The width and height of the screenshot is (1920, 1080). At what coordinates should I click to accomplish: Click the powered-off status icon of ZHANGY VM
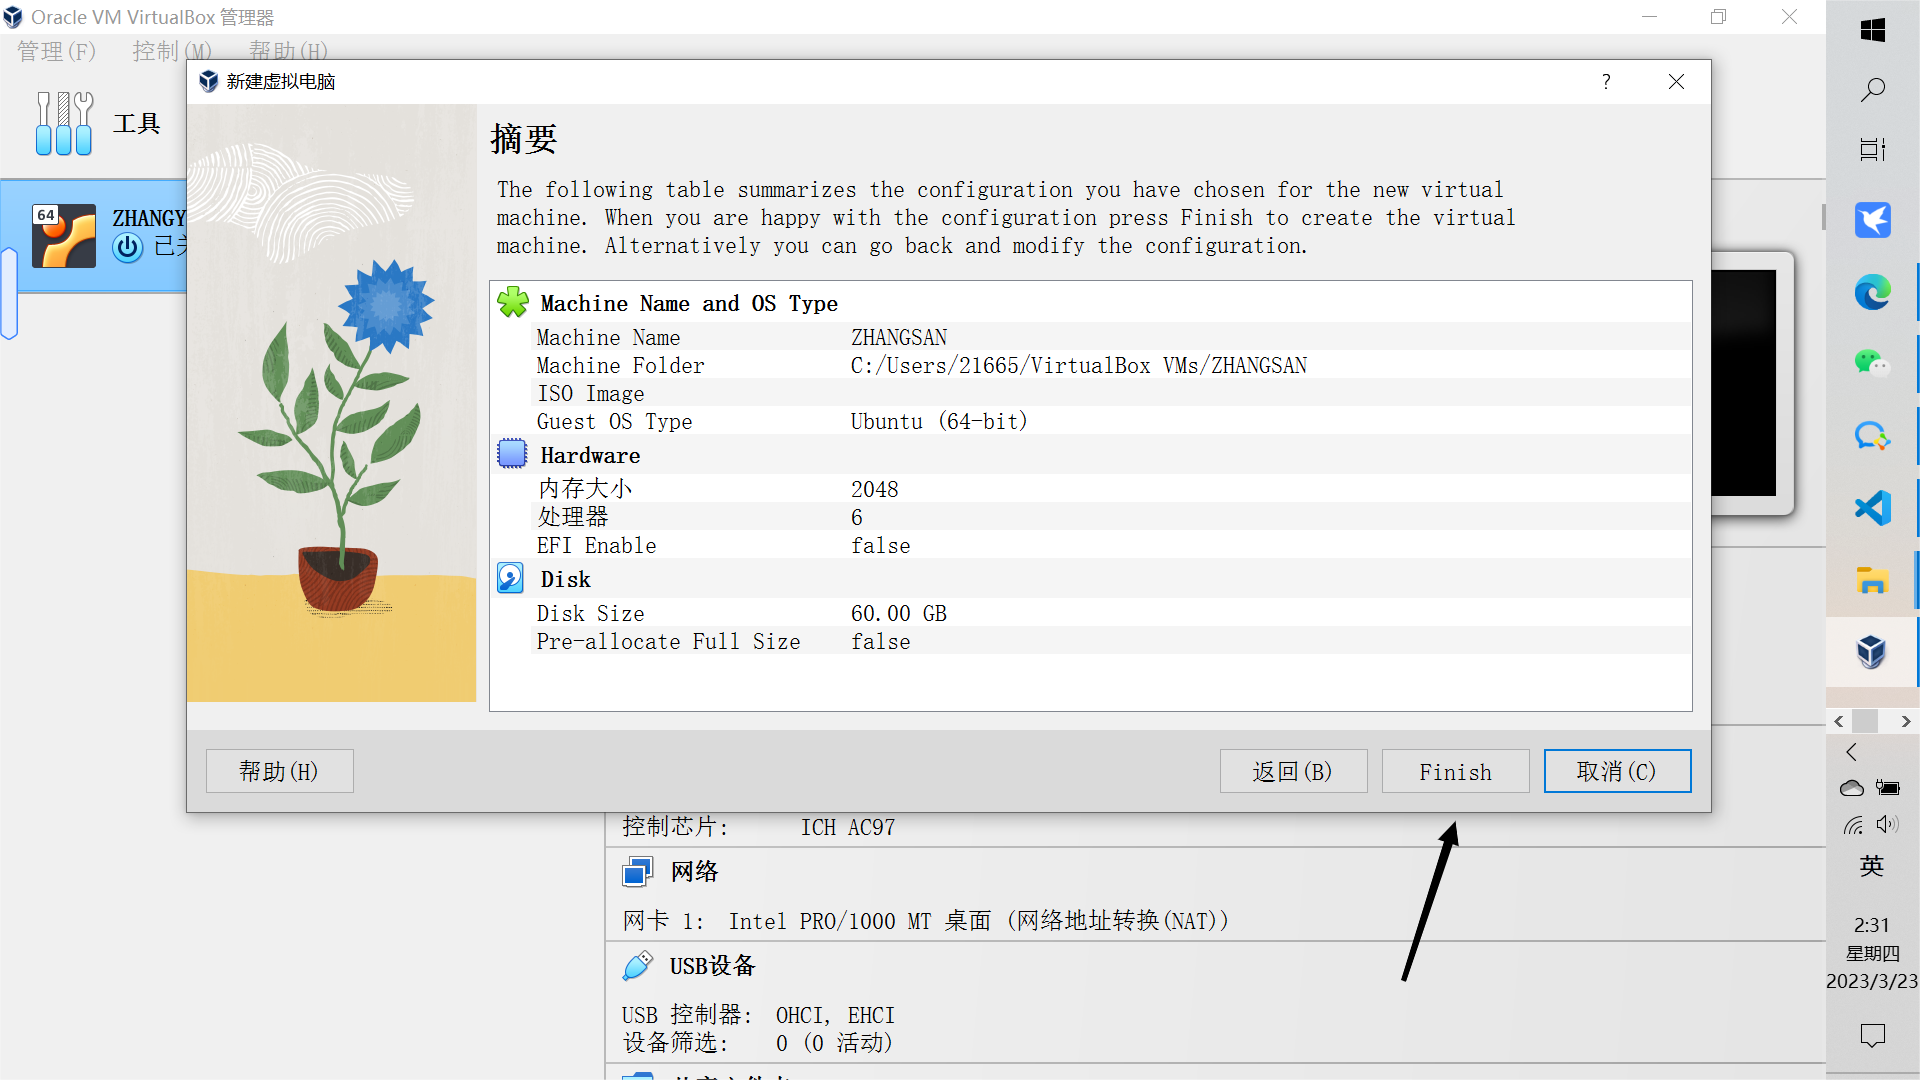pyautogui.click(x=128, y=247)
